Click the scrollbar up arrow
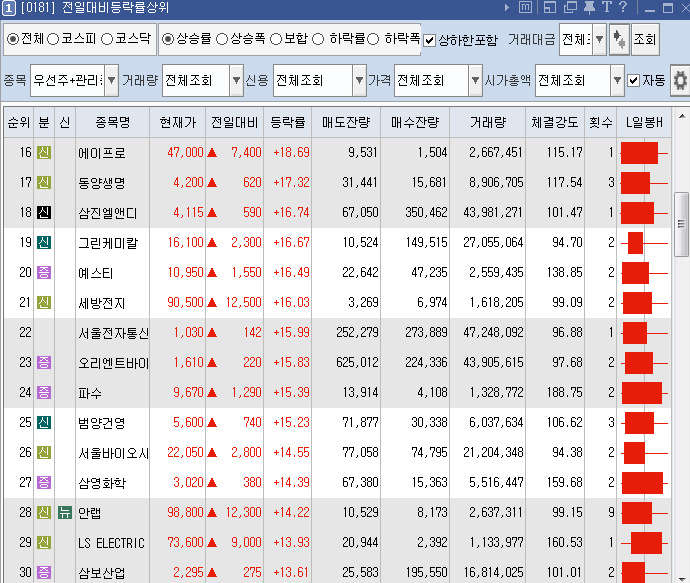Viewport: 690px width, 583px height. click(x=682, y=117)
